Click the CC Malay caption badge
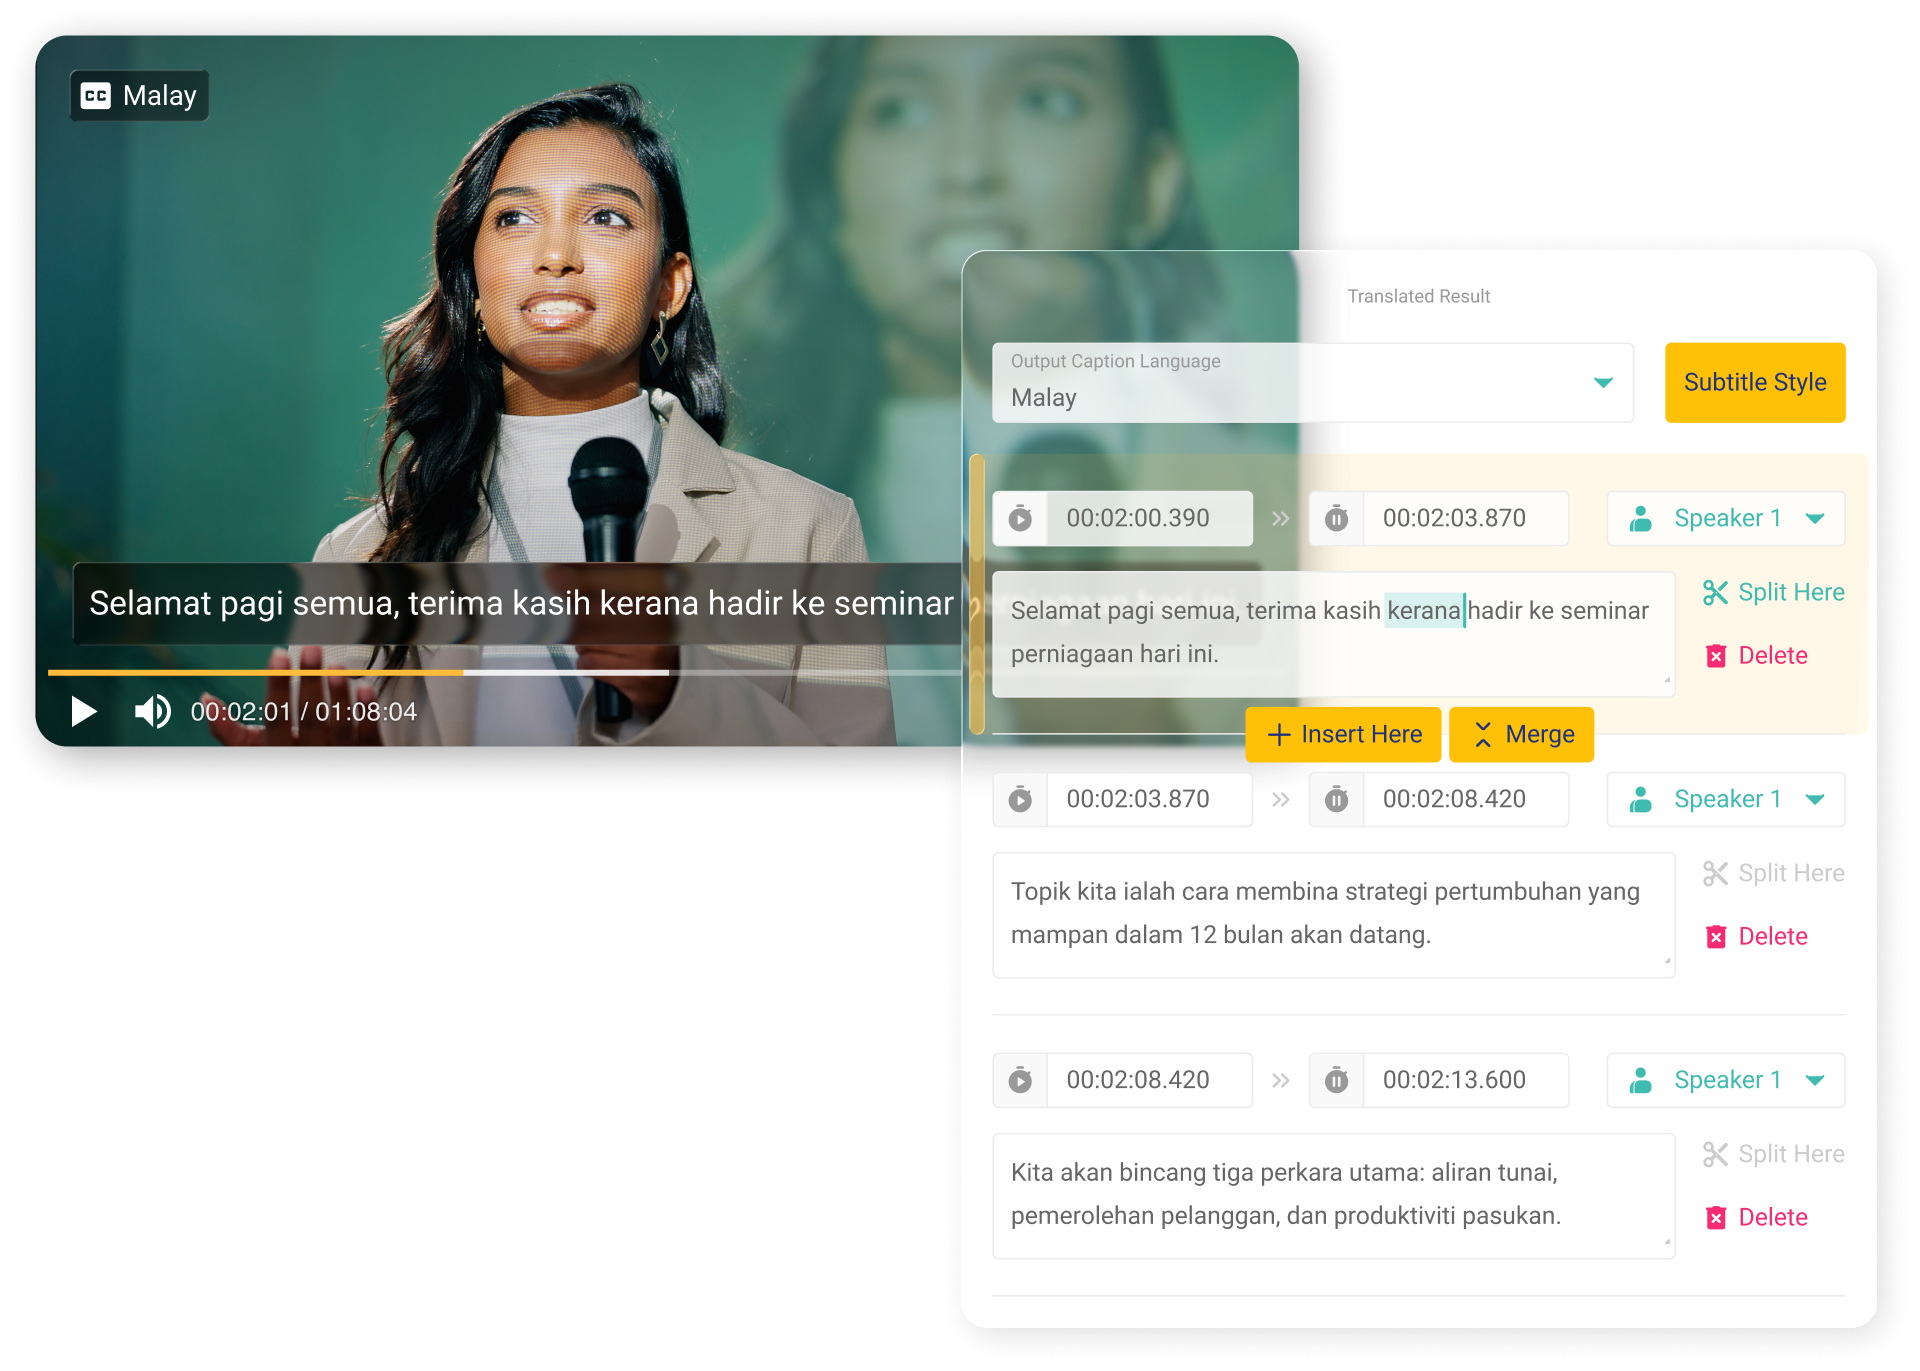The height and width of the screenshot is (1371, 1920). click(139, 95)
